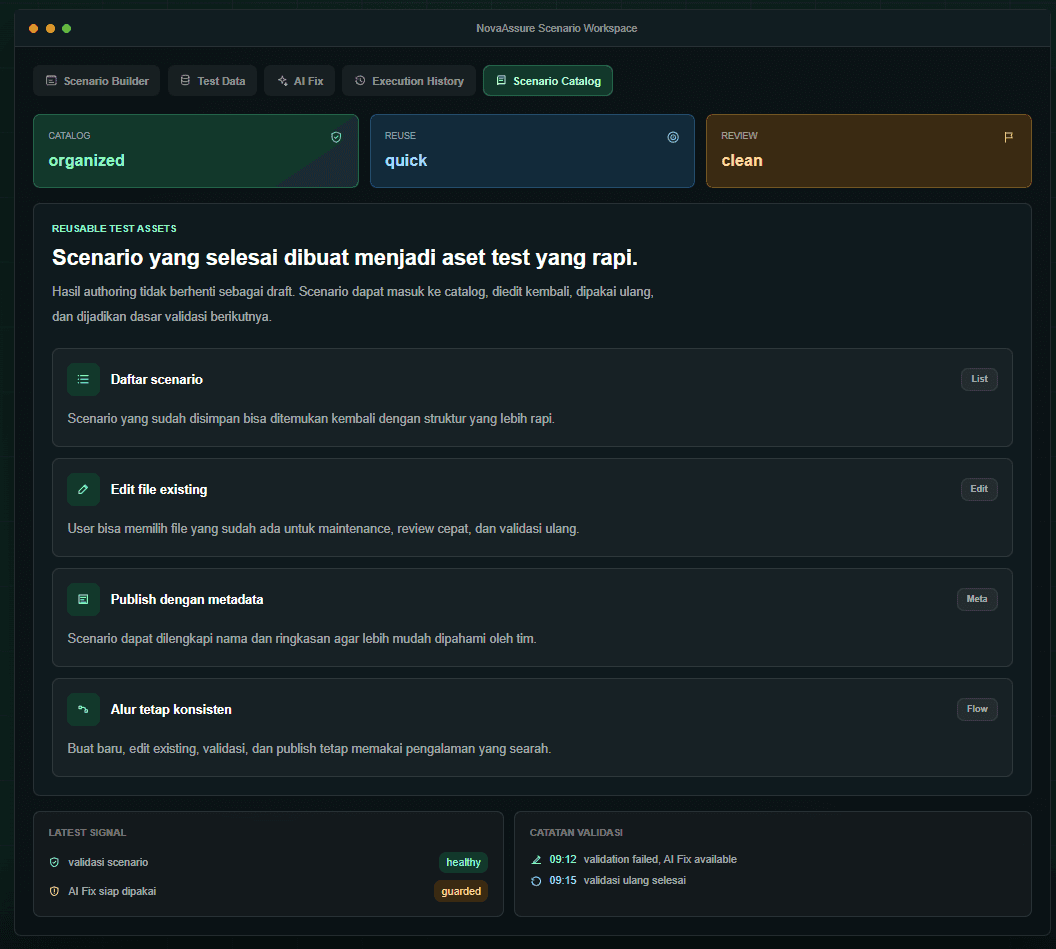This screenshot has width=1056, height=949.
Task: Click the NovaAssure Scenario Workspace window title
Action: point(556,28)
